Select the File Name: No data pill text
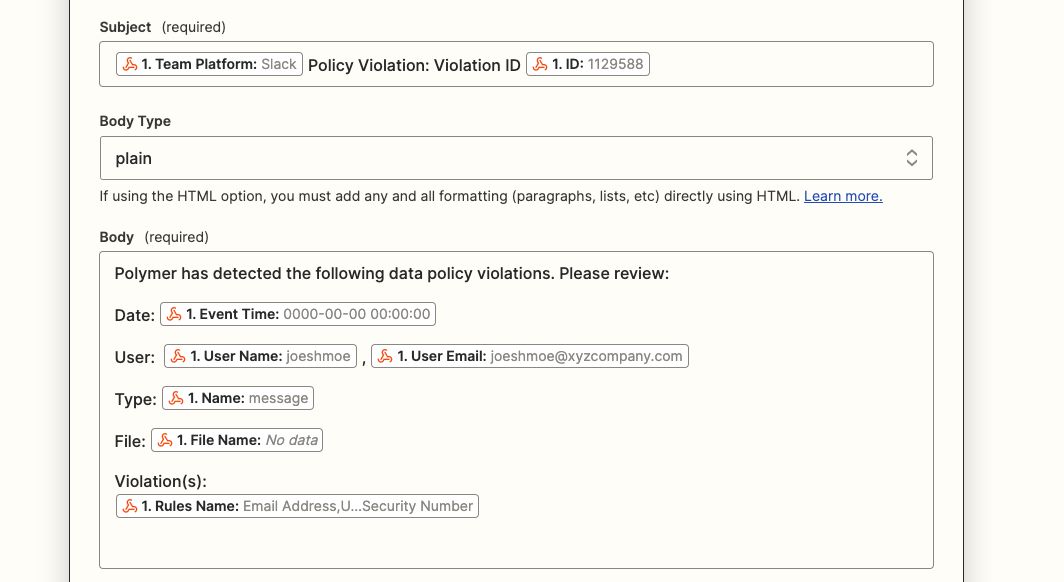Image resolution: width=1064 pixels, height=582 pixels. coord(247,440)
